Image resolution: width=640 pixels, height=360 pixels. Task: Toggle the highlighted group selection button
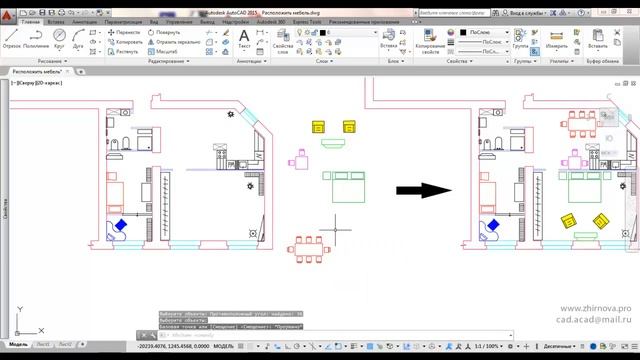click(x=535, y=52)
